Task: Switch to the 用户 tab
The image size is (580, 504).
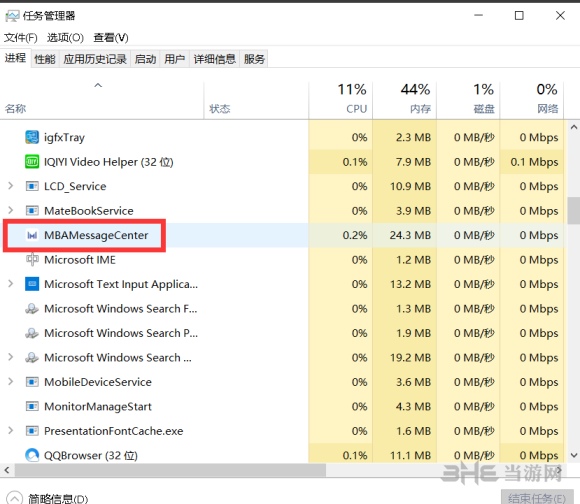Action: [175, 59]
